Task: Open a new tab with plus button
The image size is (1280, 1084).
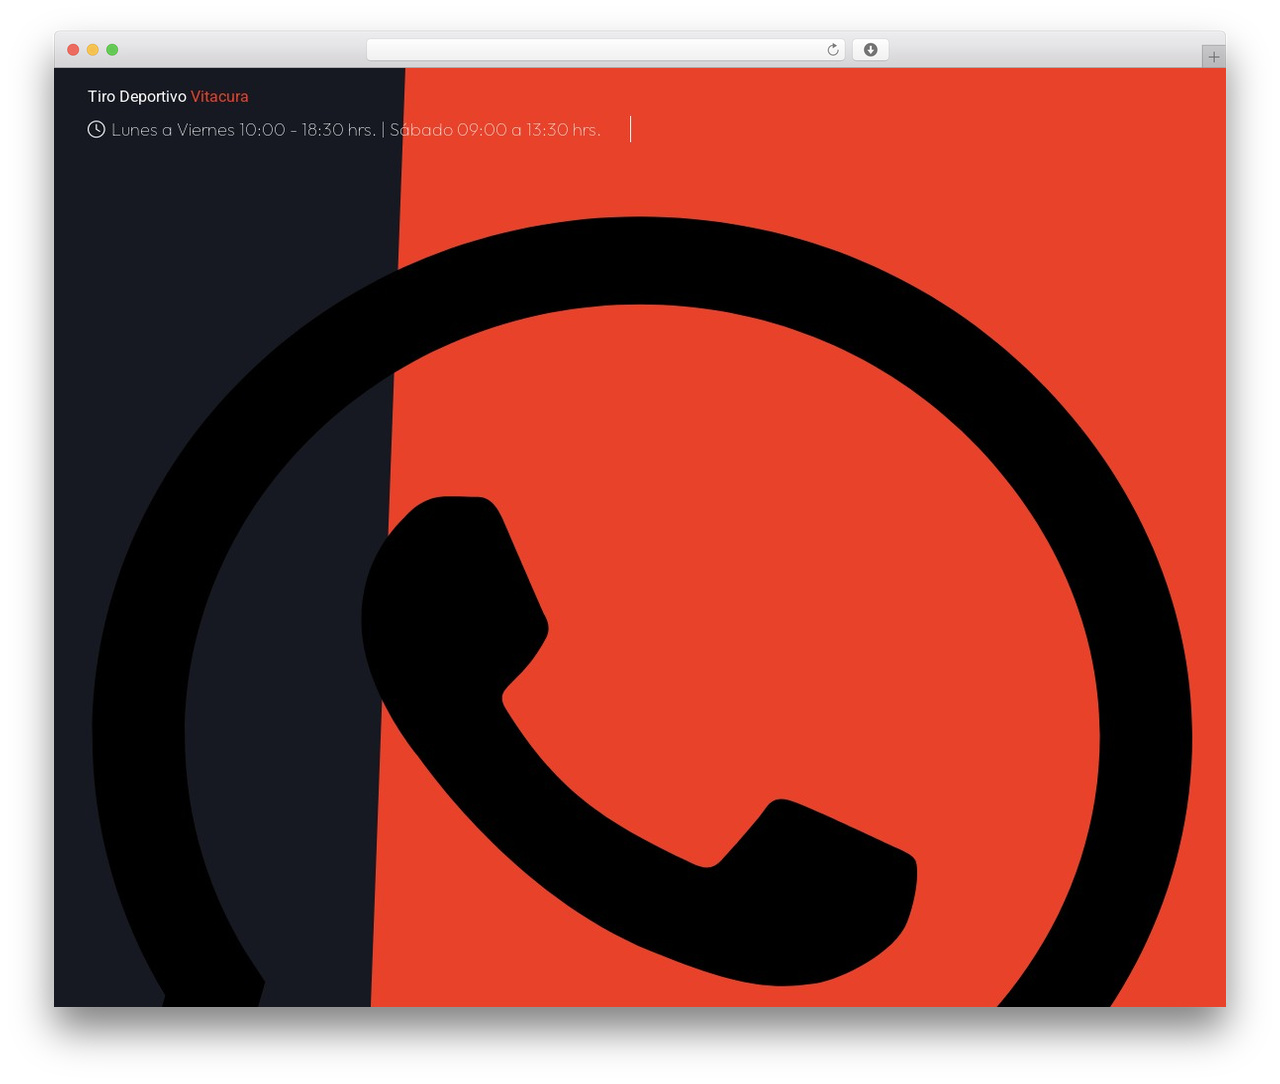Action: pyautogui.click(x=1213, y=57)
